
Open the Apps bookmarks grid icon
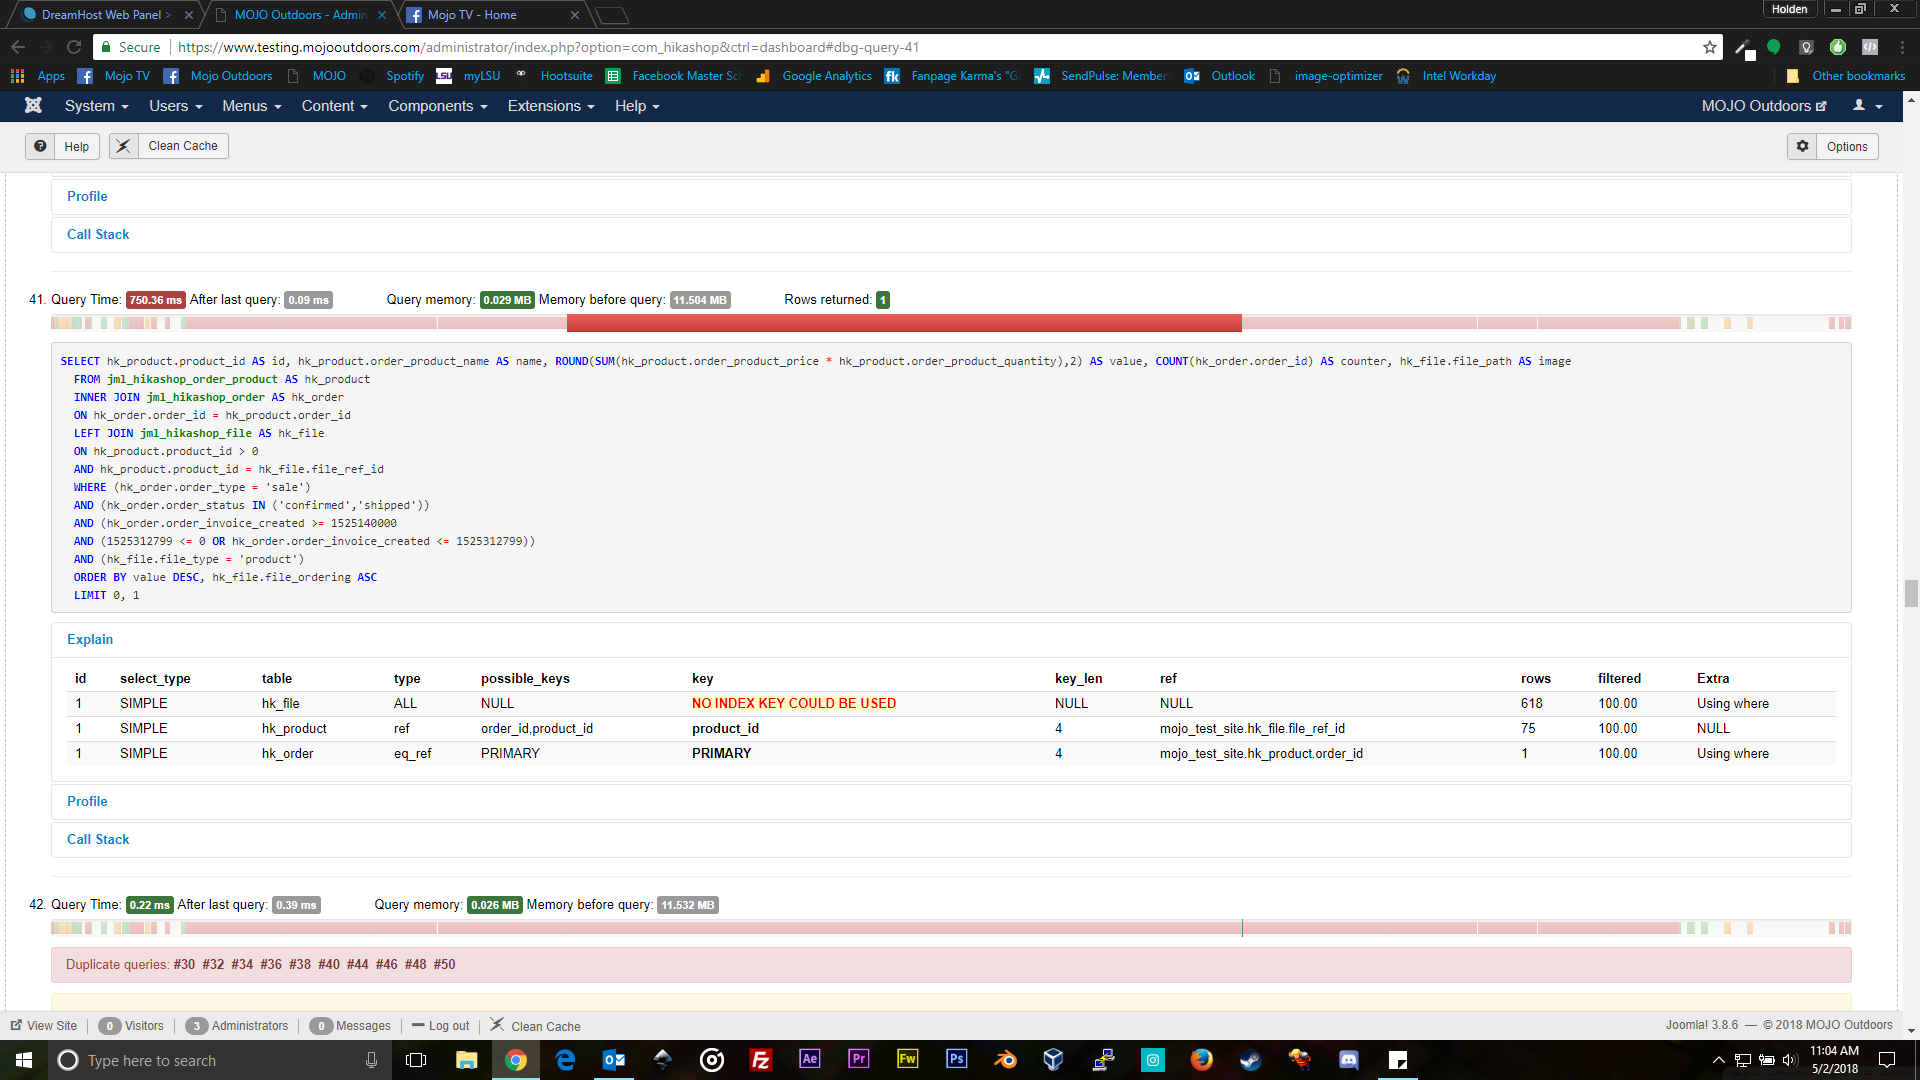[17, 76]
